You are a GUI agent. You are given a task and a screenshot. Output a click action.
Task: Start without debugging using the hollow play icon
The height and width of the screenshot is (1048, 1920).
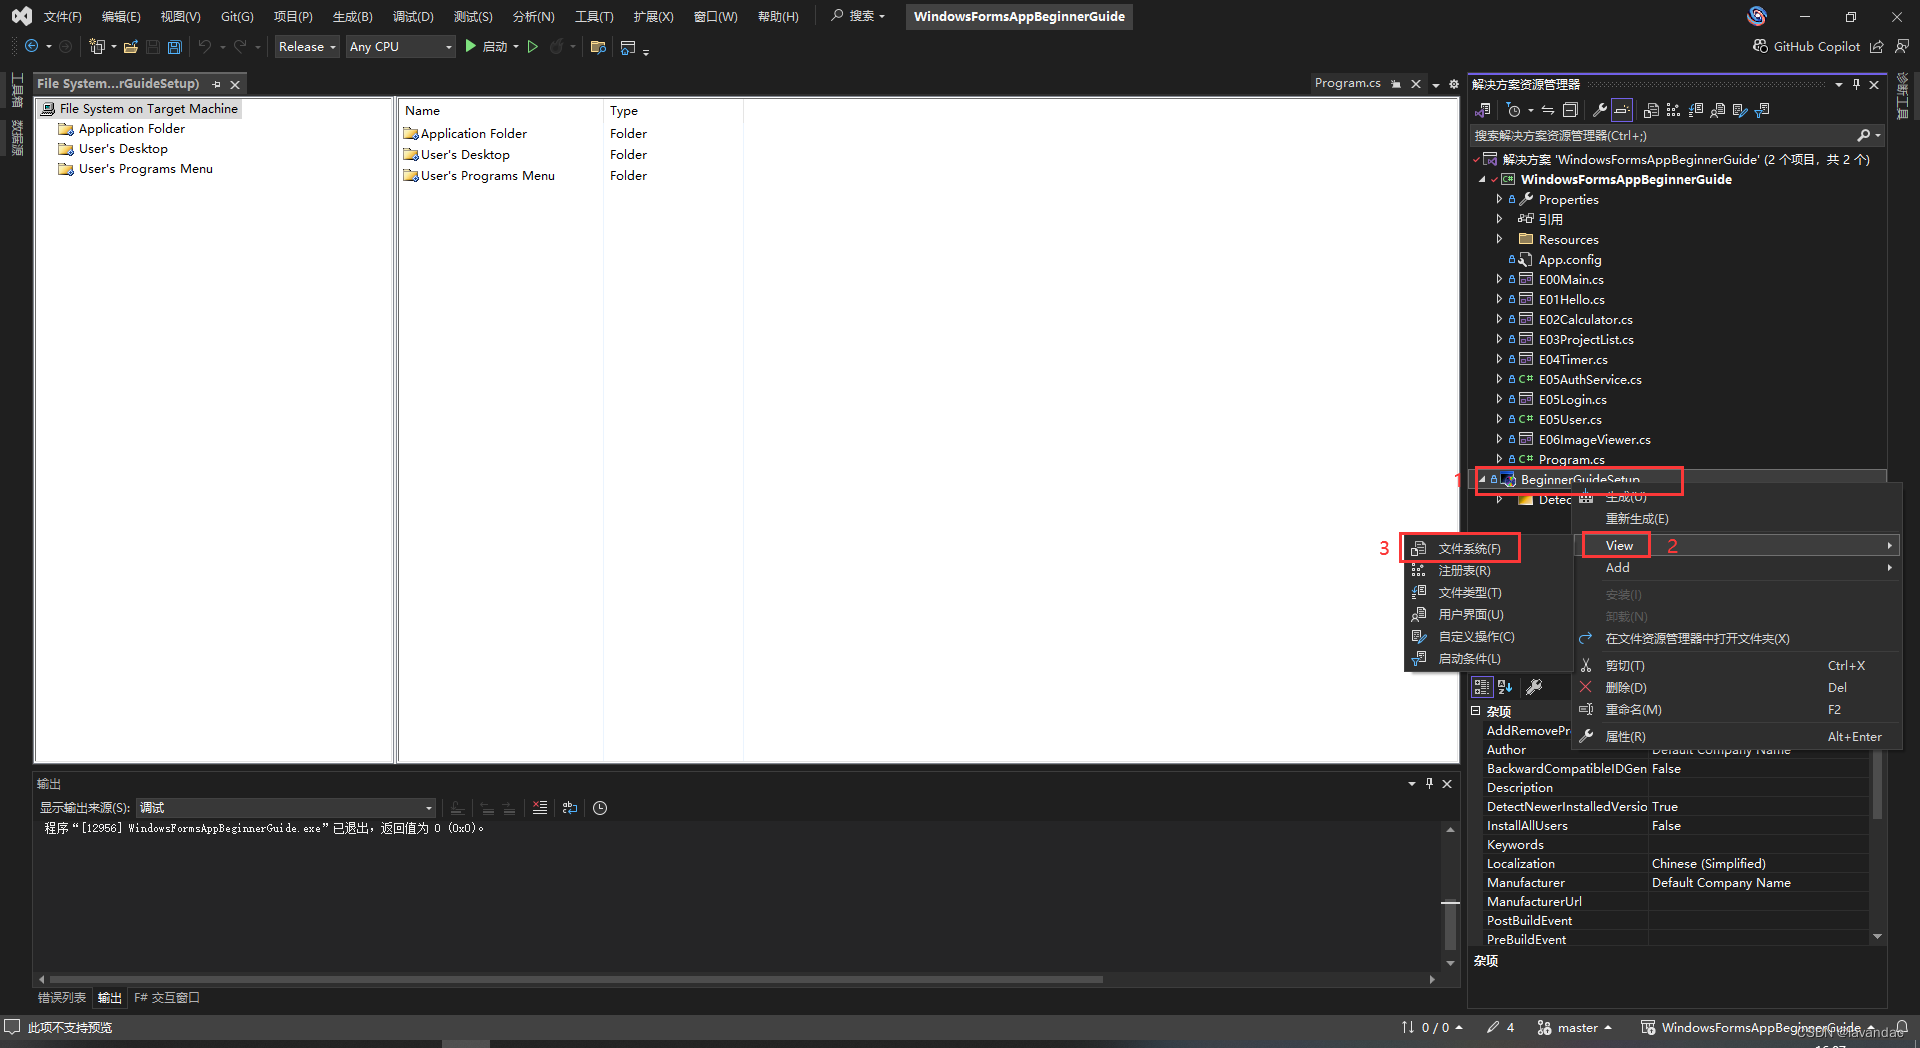(x=533, y=47)
